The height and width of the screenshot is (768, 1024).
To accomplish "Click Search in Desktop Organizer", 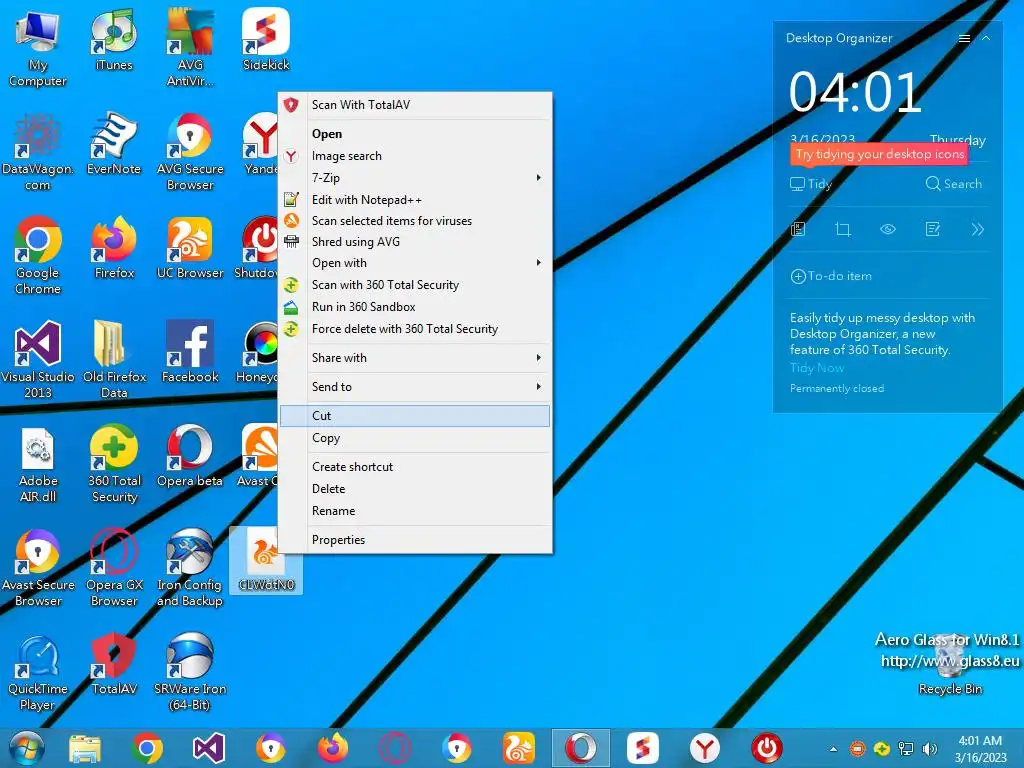I will 953,184.
